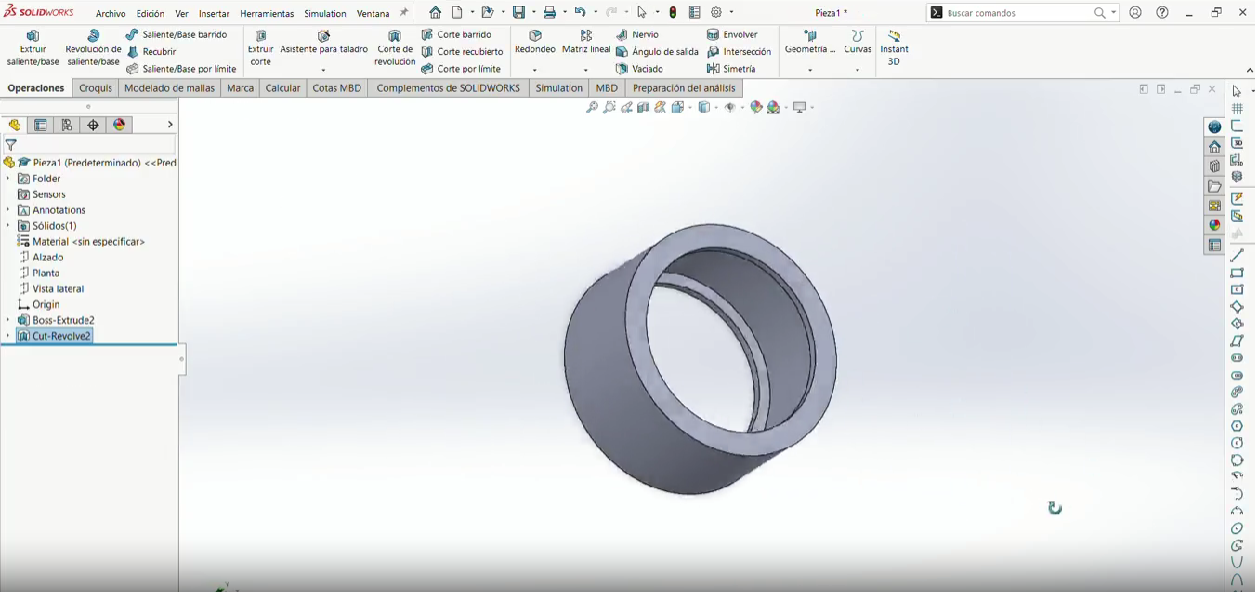This screenshot has width=1255, height=592.
Task: Open Edición menu
Action: pyautogui.click(x=150, y=14)
